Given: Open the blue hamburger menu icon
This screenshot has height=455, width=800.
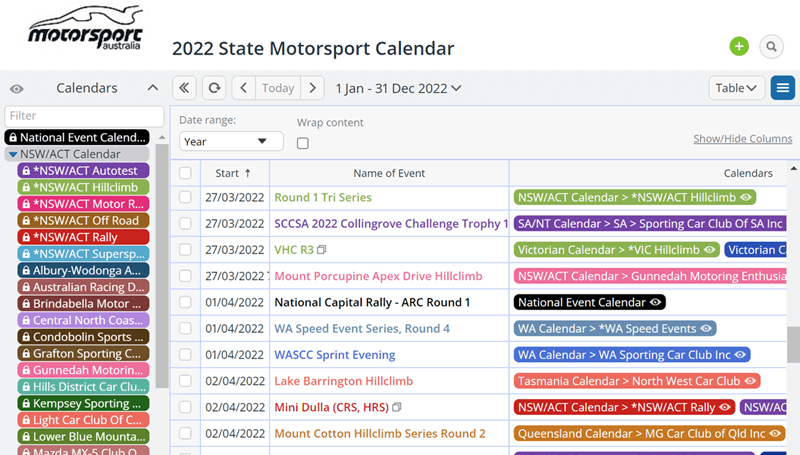Looking at the screenshot, I should [x=783, y=88].
